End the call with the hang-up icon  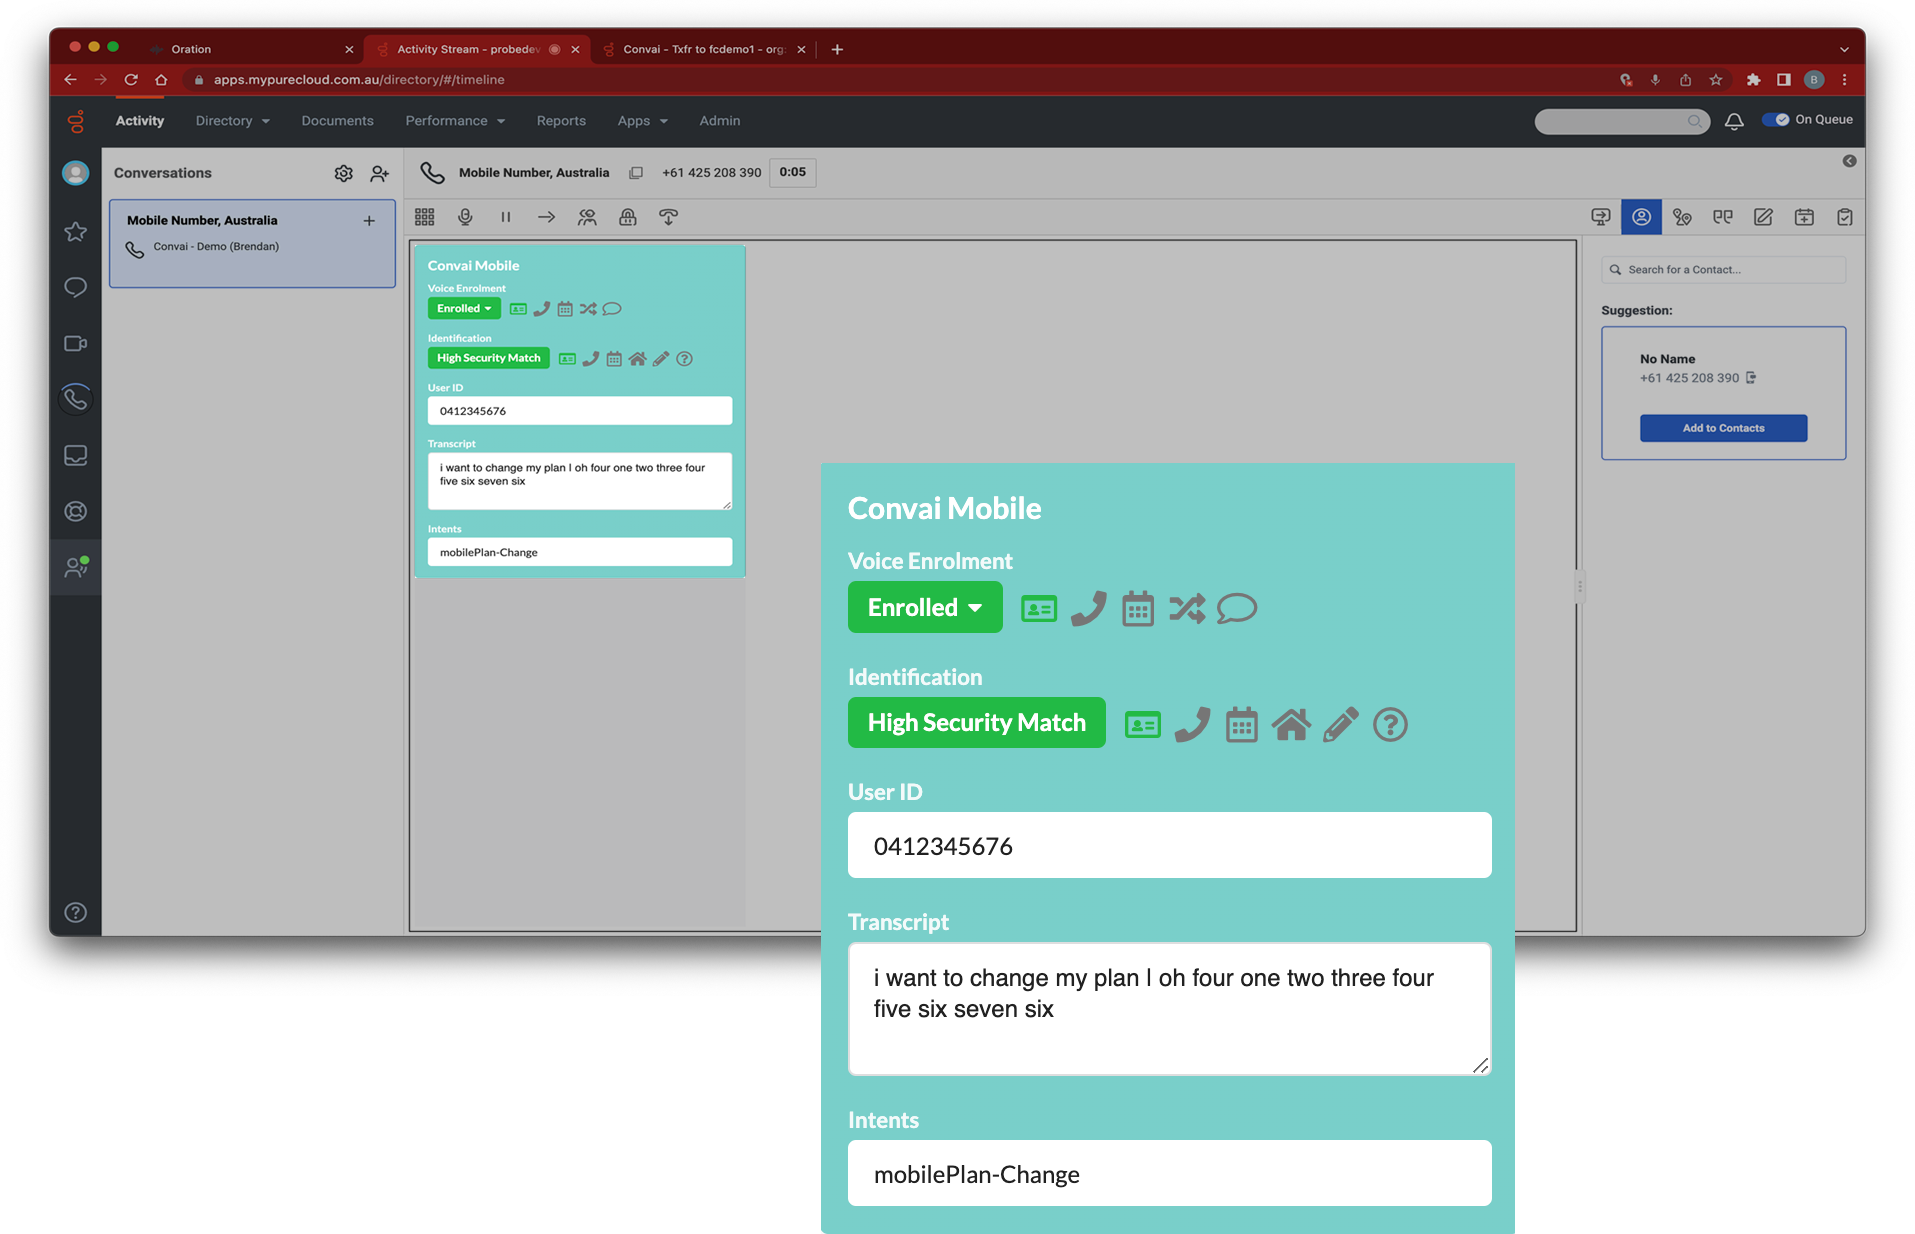coord(668,217)
